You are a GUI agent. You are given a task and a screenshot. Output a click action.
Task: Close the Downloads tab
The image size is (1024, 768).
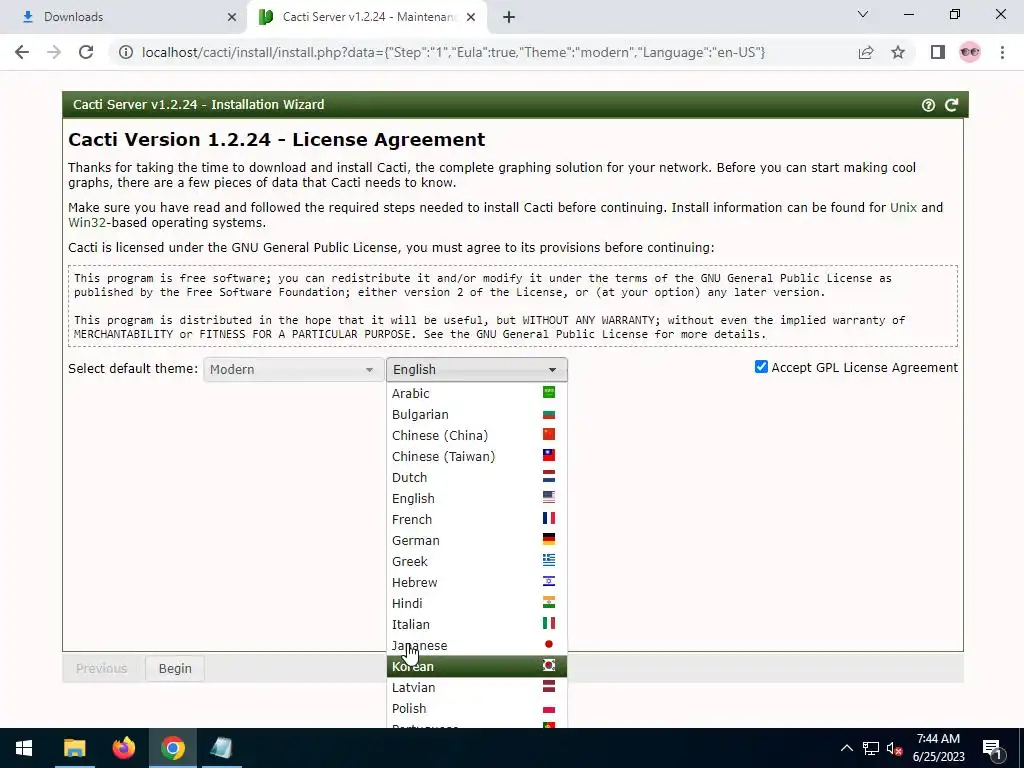tap(231, 17)
